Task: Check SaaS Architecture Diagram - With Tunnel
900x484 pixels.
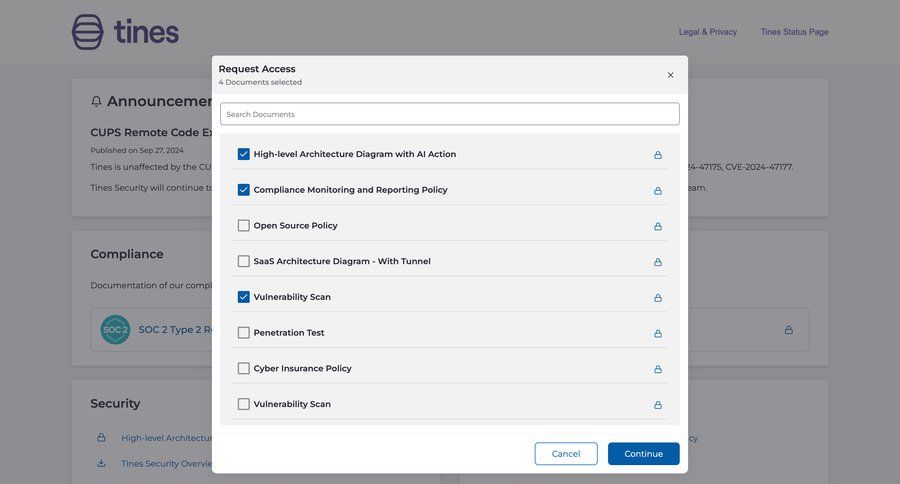Action: [243, 261]
